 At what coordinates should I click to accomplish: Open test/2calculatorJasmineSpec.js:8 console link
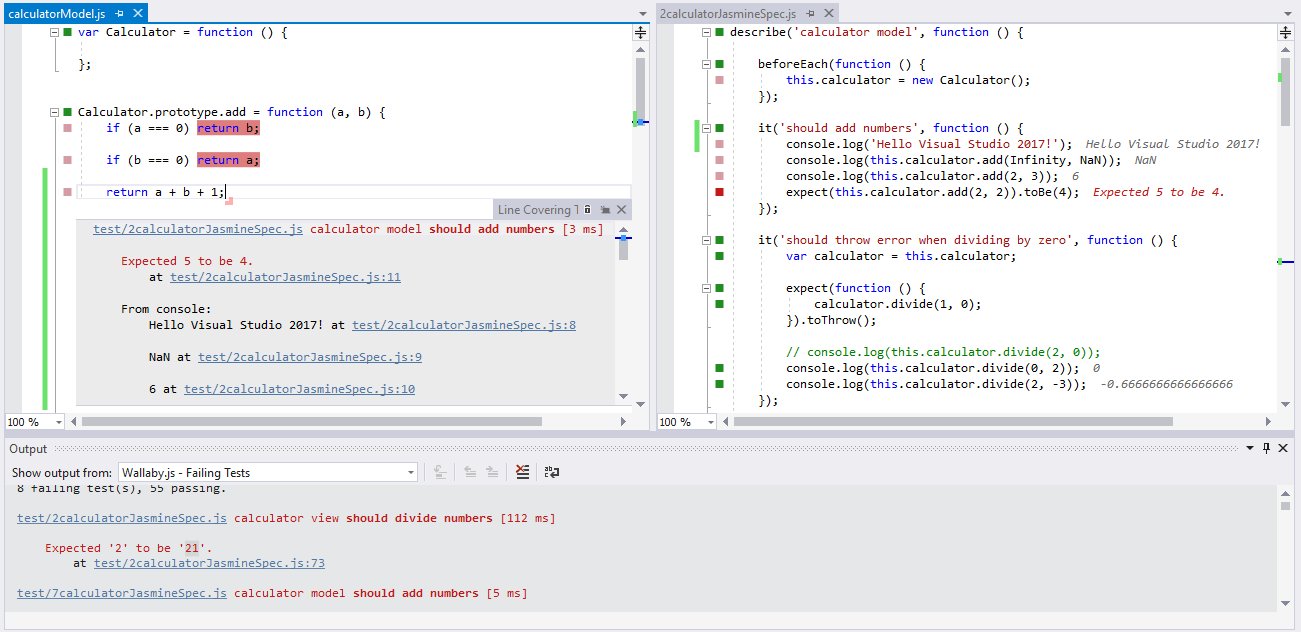[464, 325]
